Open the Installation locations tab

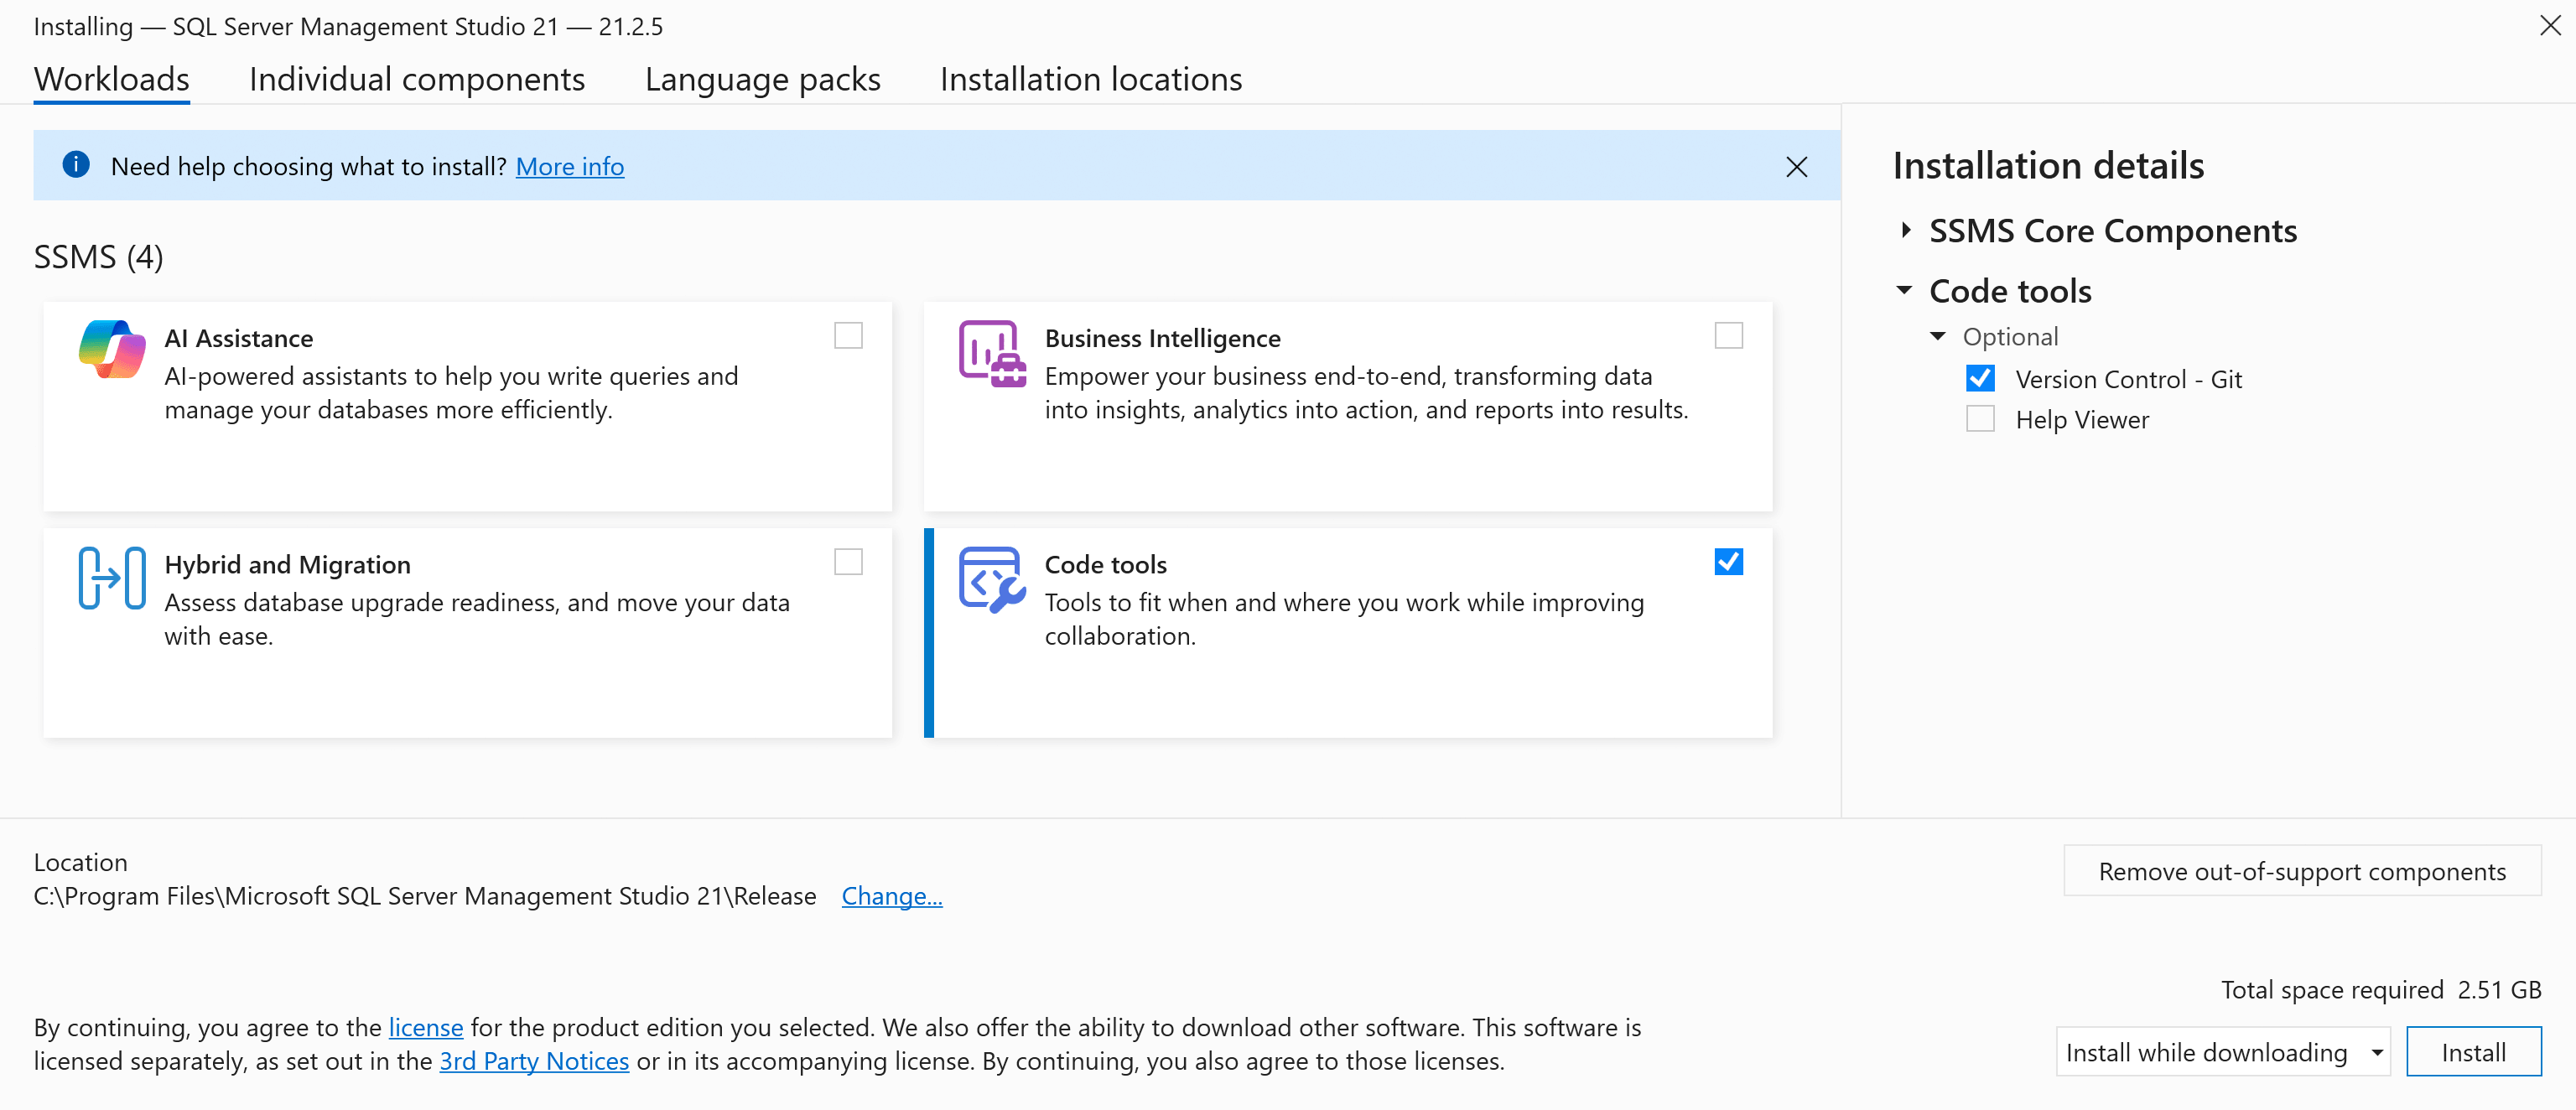(x=1091, y=79)
